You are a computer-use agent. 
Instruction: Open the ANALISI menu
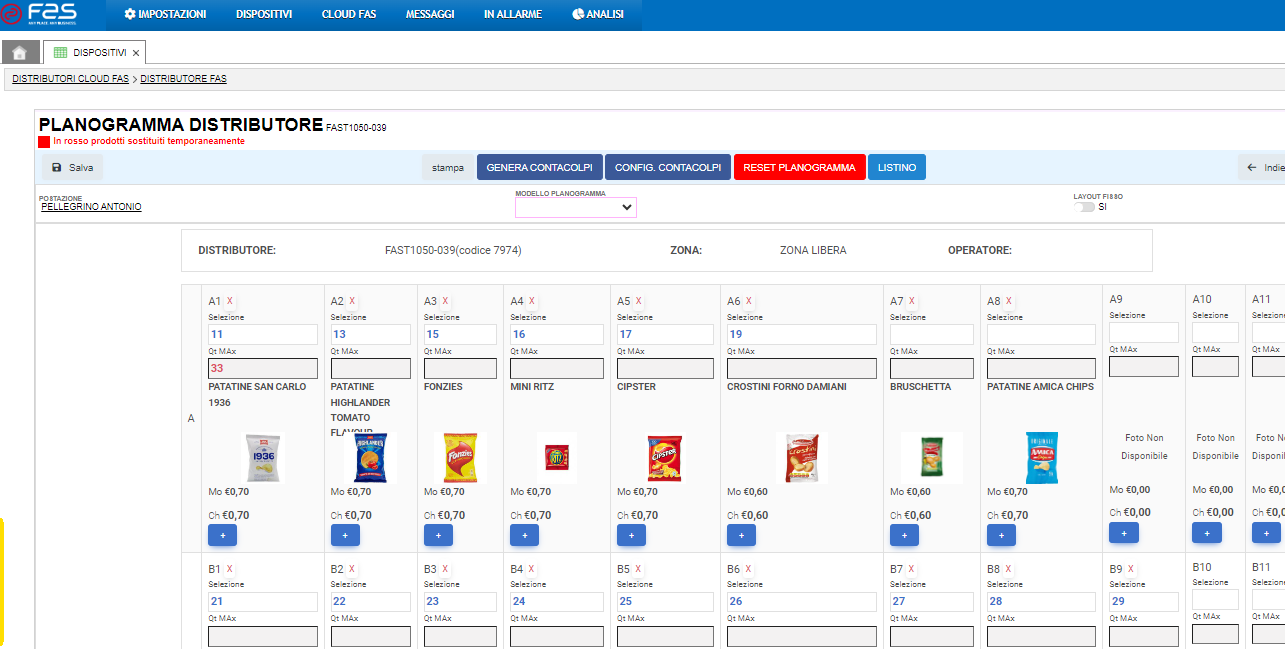(x=598, y=15)
